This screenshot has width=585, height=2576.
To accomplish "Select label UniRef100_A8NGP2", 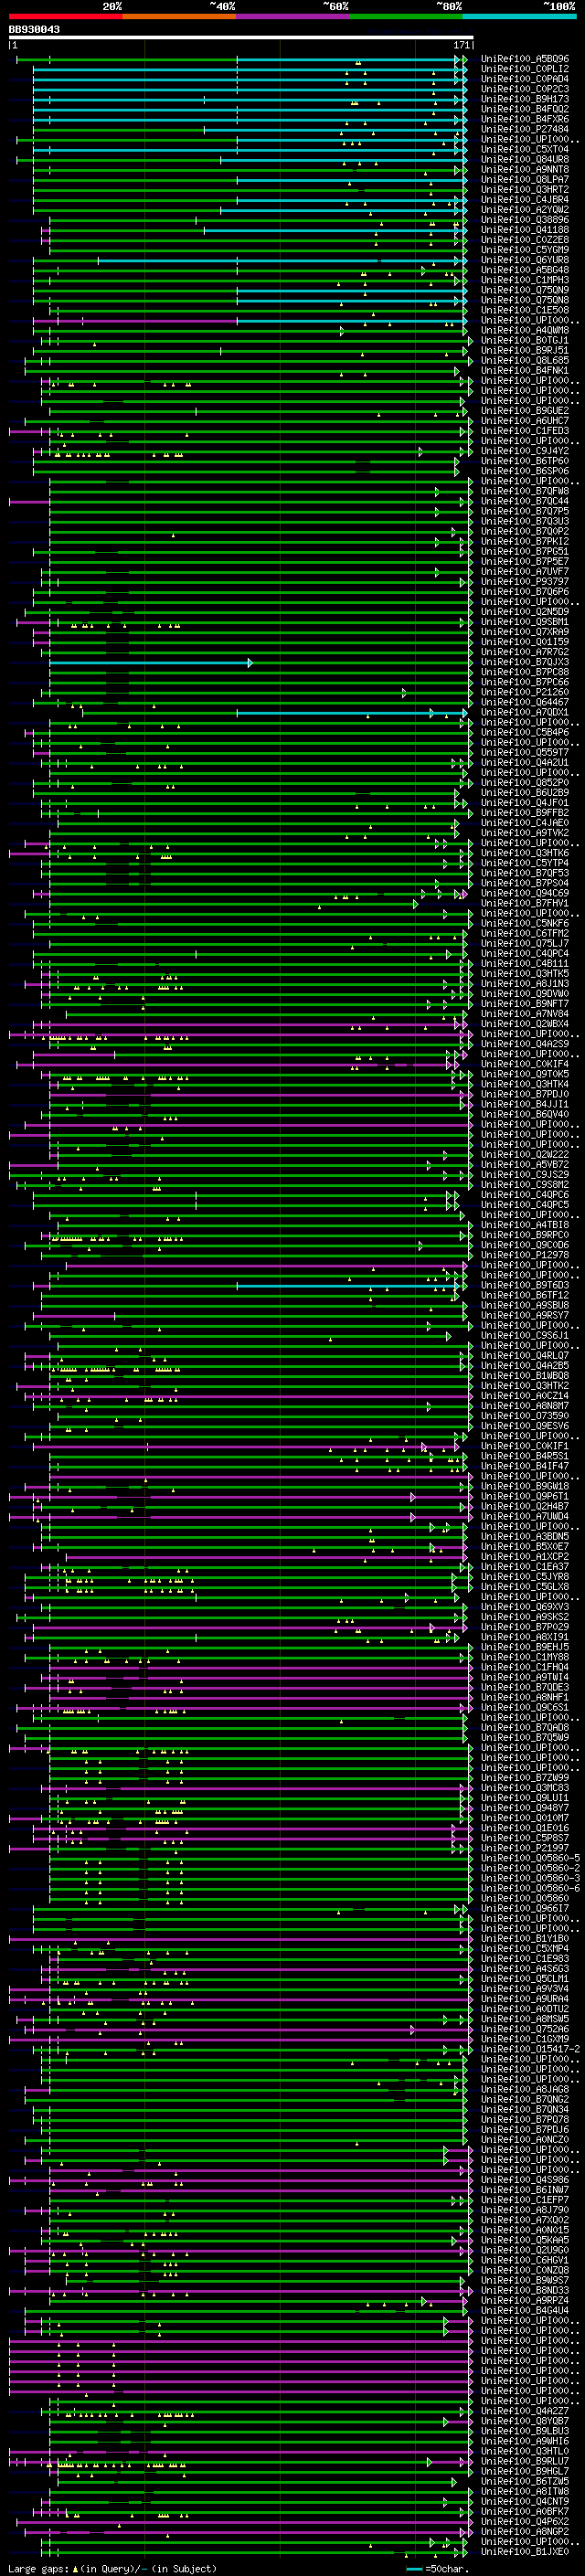I will point(524,2531).
